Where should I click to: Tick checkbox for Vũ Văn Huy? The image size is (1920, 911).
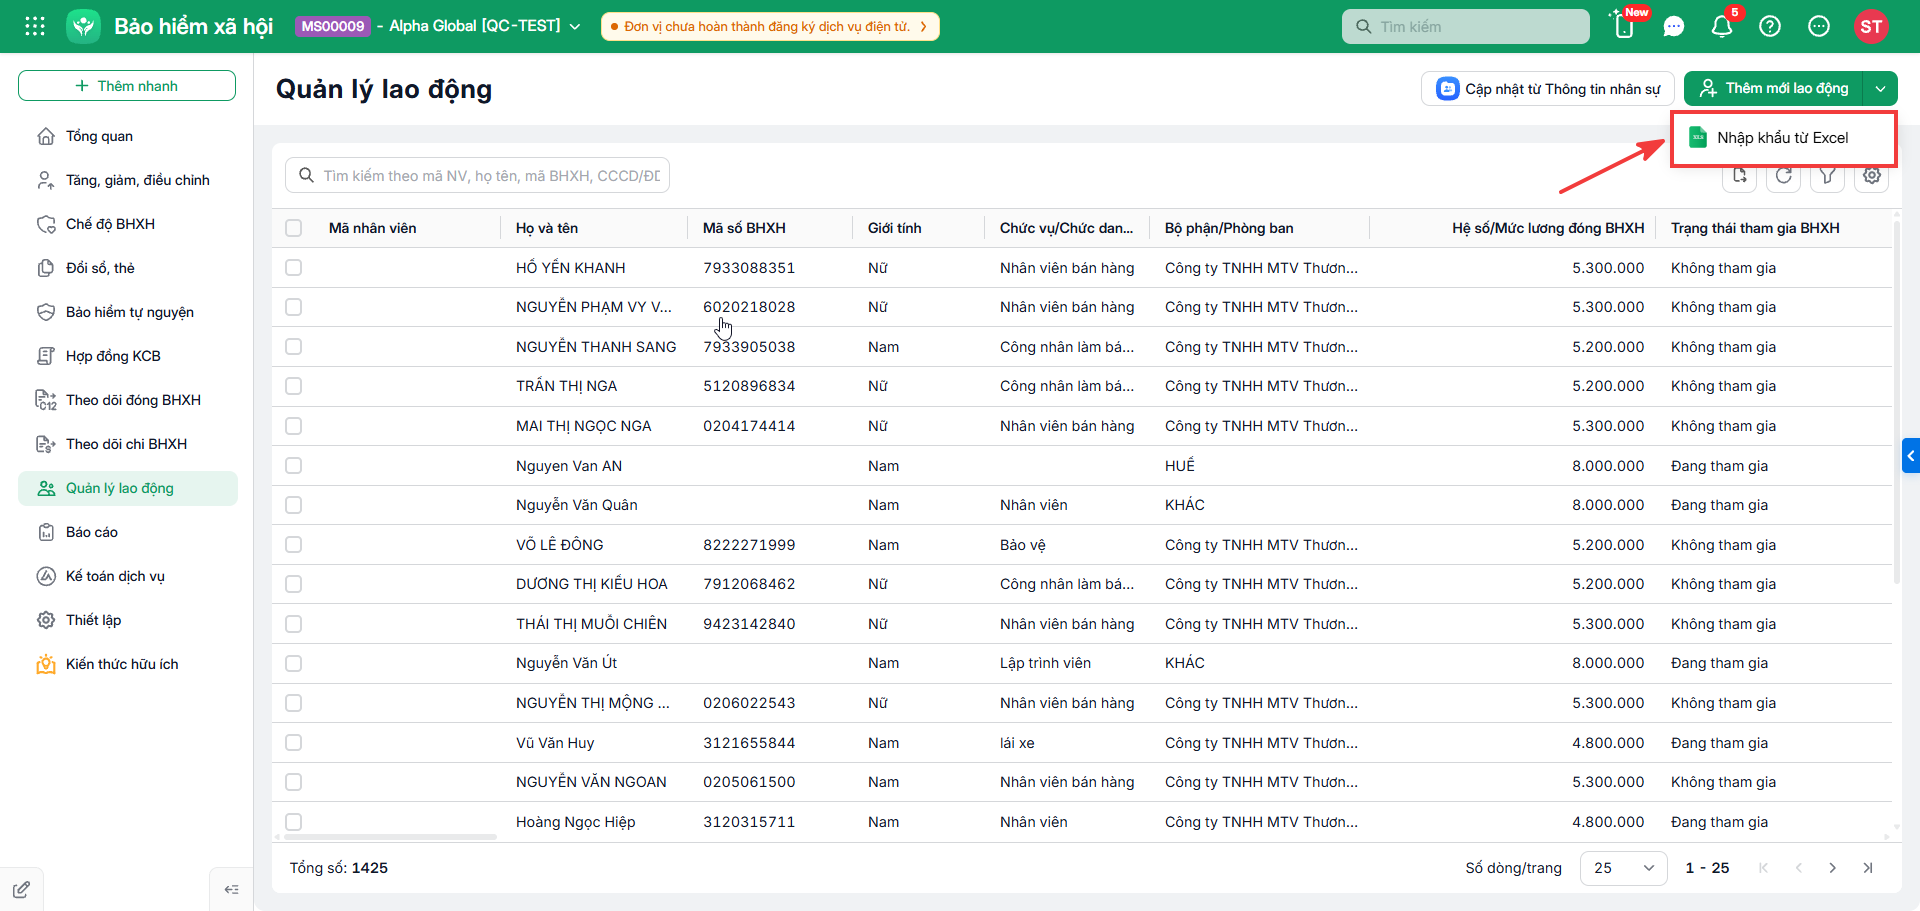point(293,743)
